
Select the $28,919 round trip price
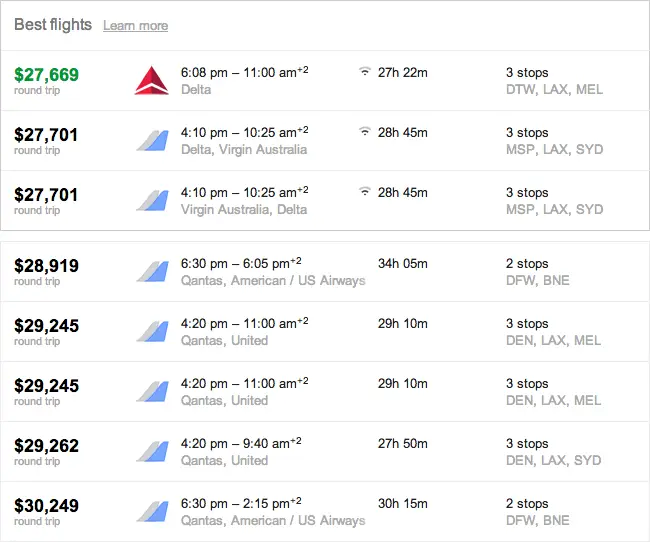click(x=46, y=272)
